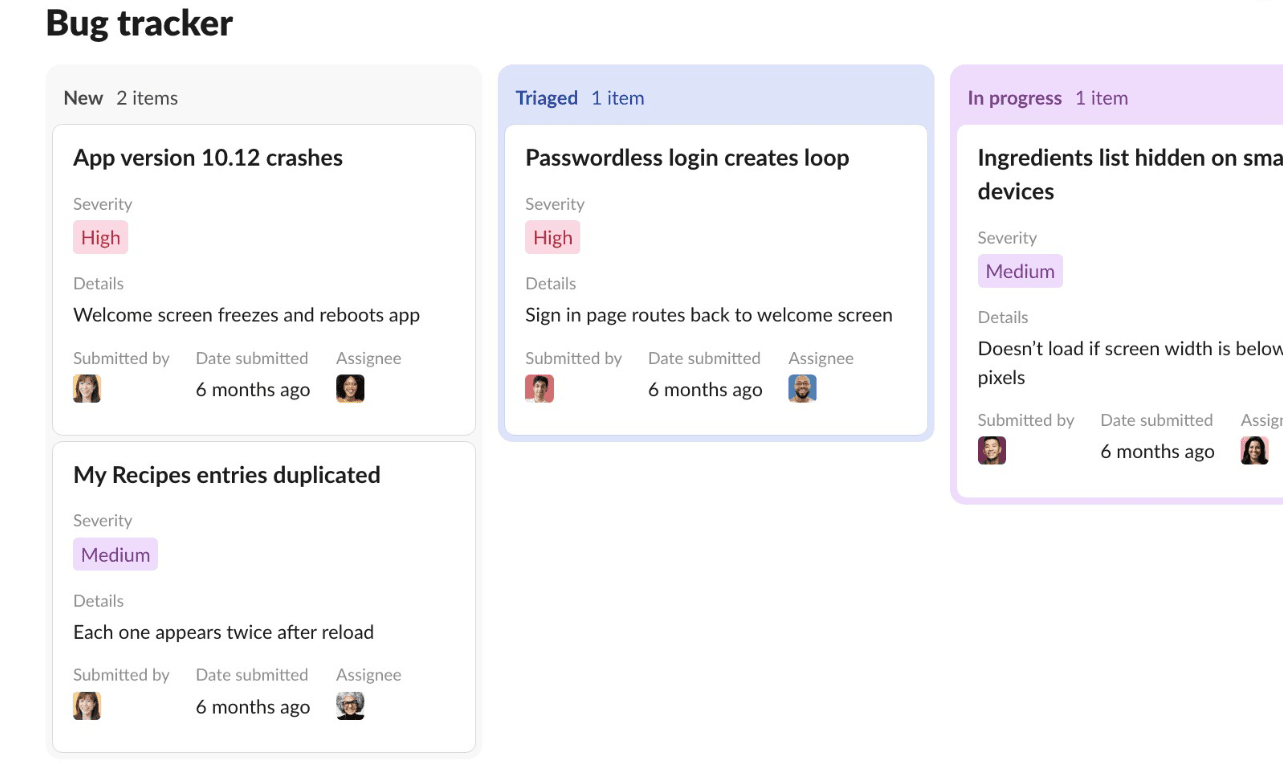Click the High badge on the Passwordless login card
The image size is (1283, 762).
click(x=552, y=237)
